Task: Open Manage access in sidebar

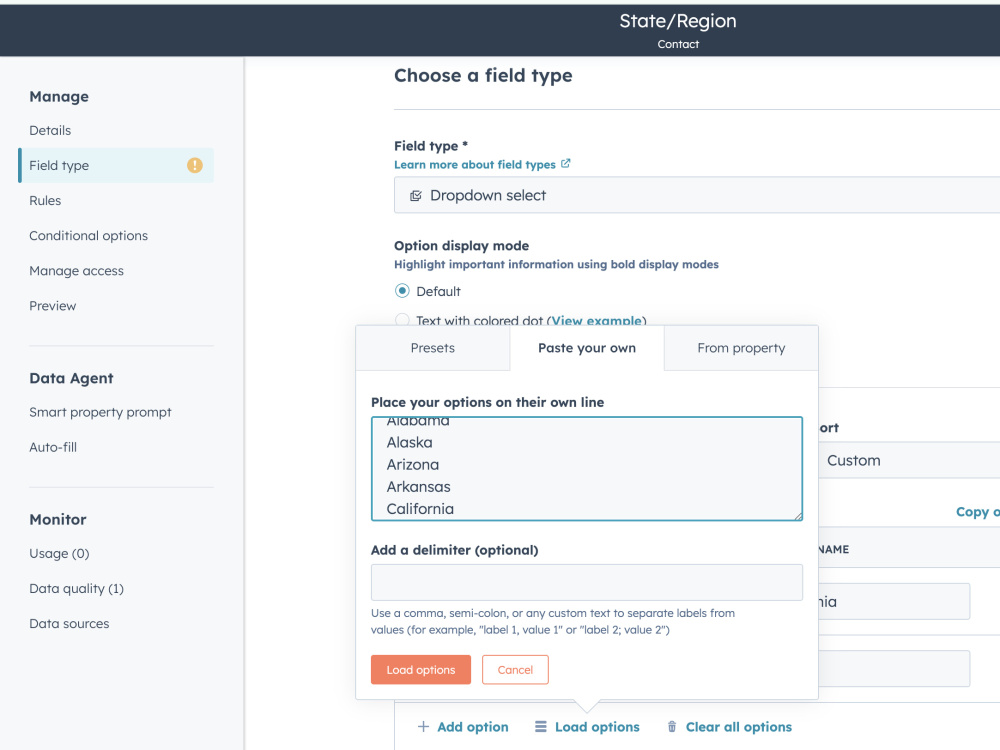Action: [x=77, y=270]
